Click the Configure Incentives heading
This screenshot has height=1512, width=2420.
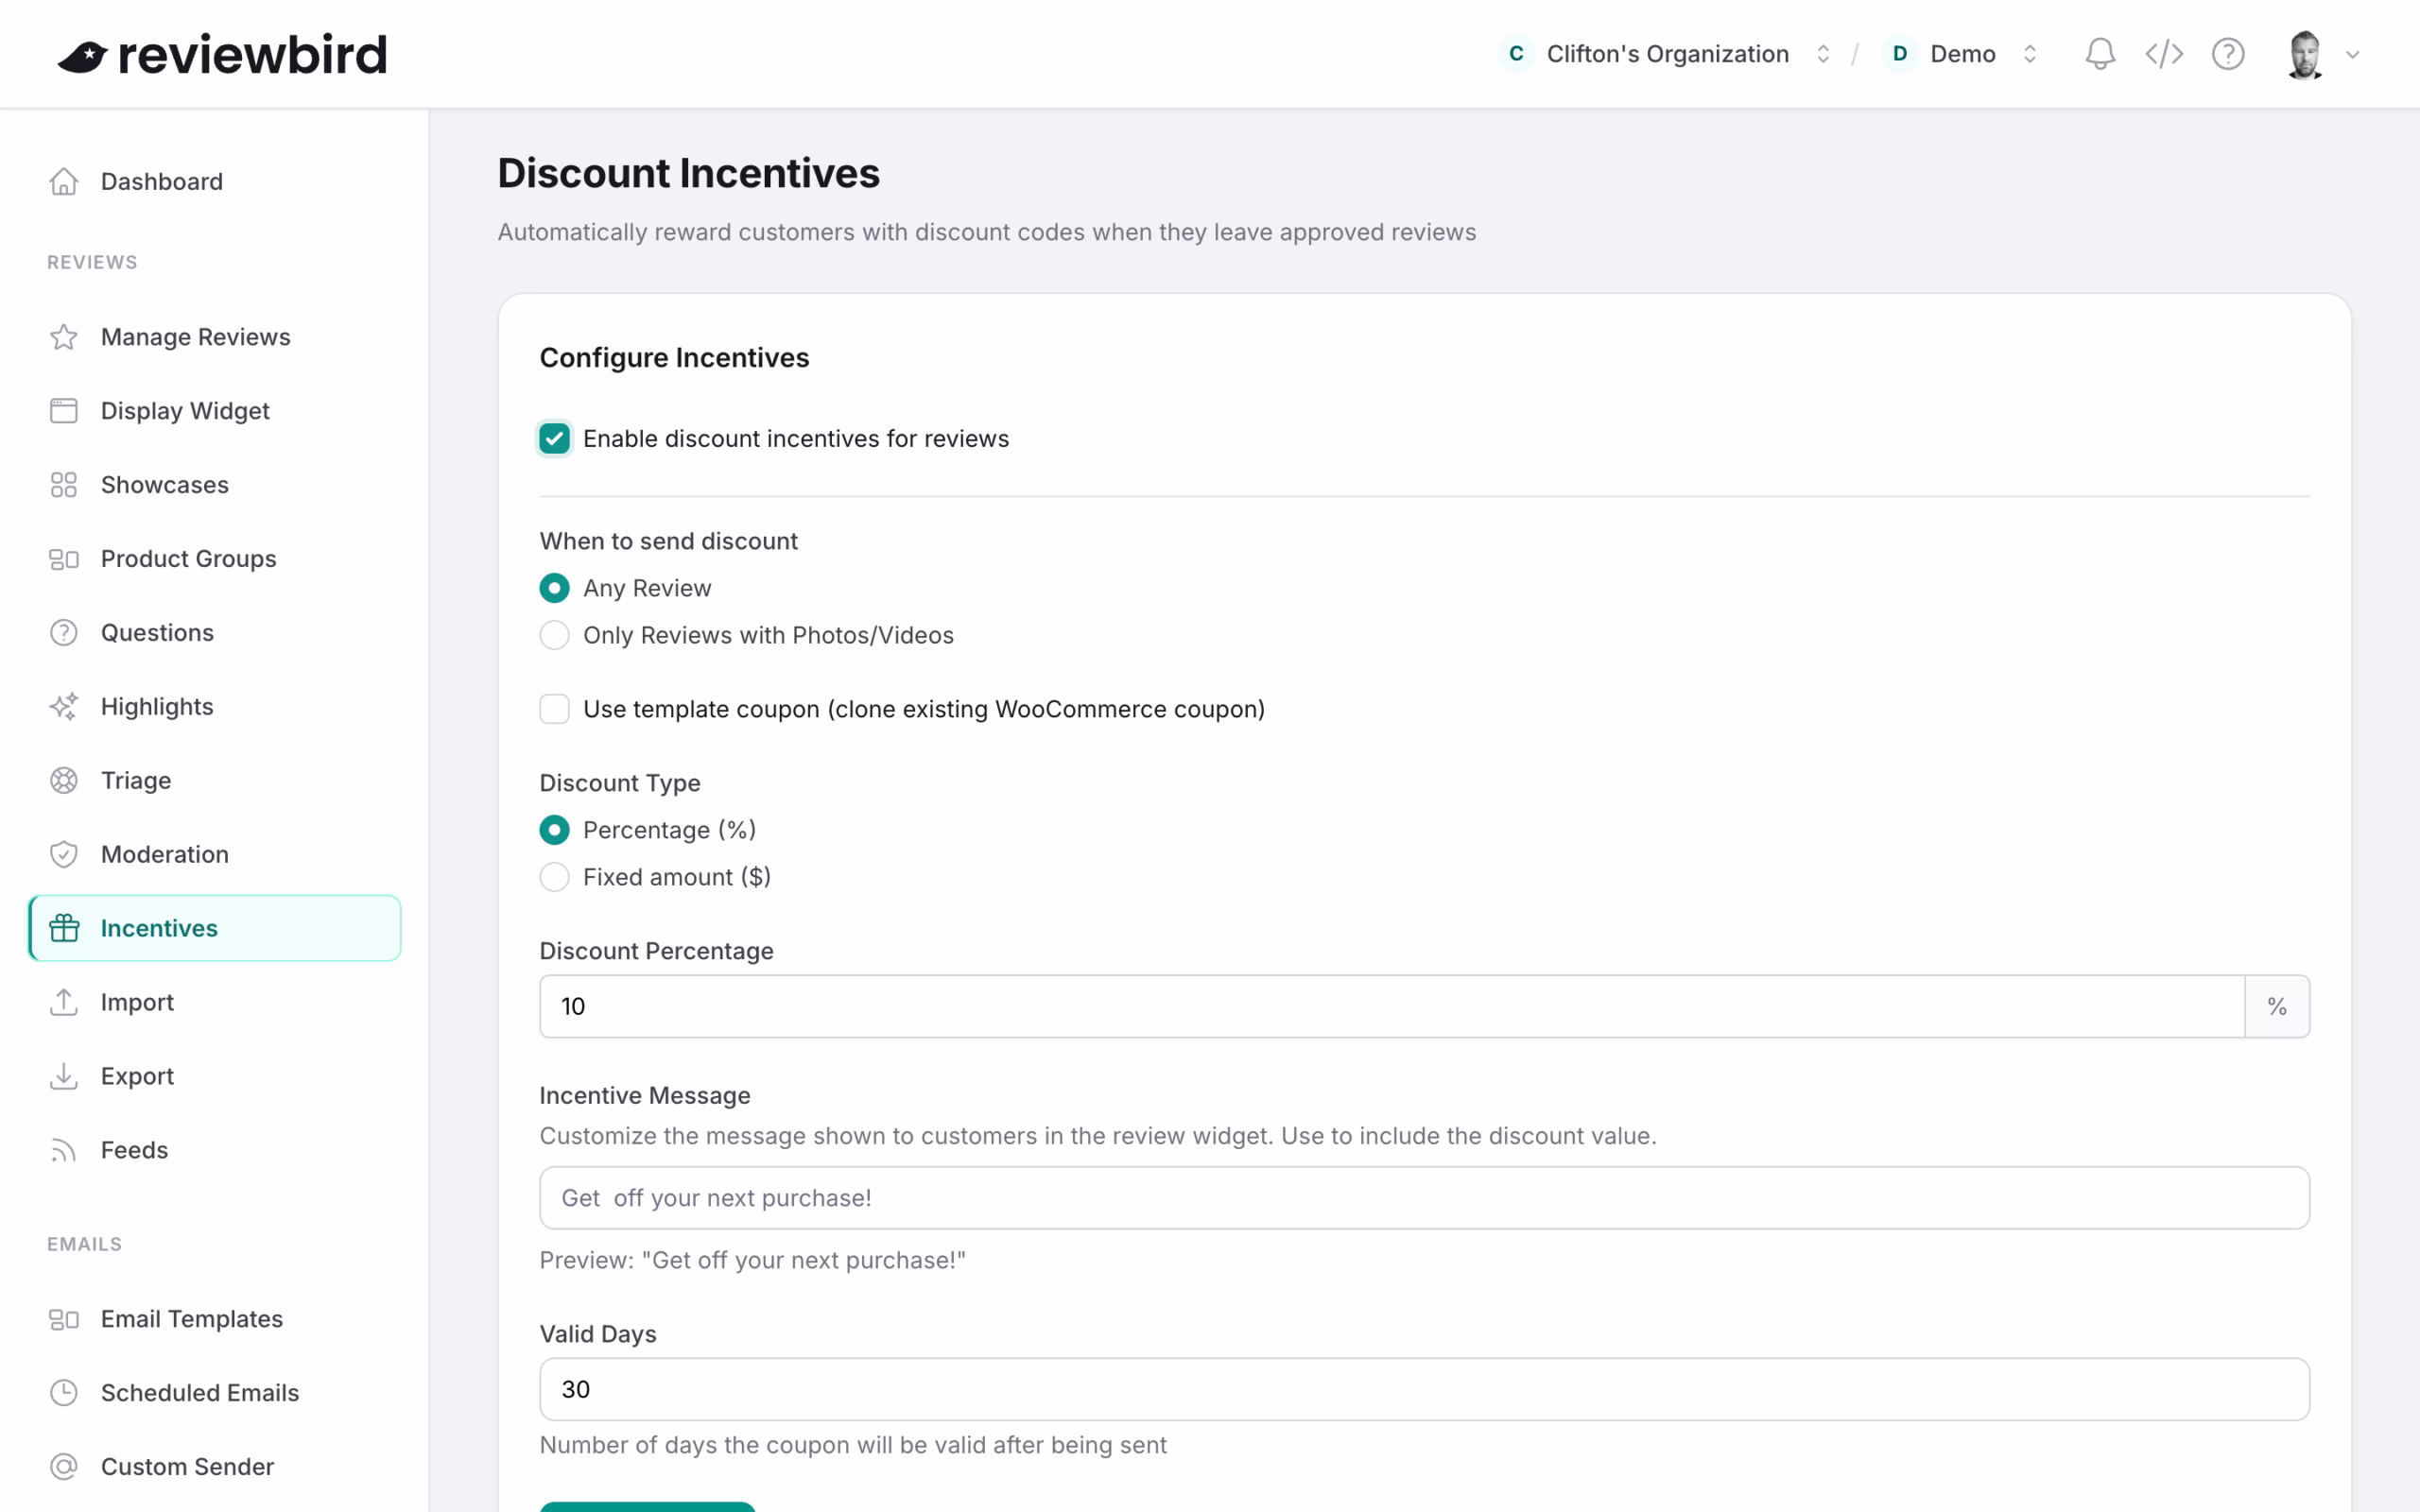pos(674,358)
